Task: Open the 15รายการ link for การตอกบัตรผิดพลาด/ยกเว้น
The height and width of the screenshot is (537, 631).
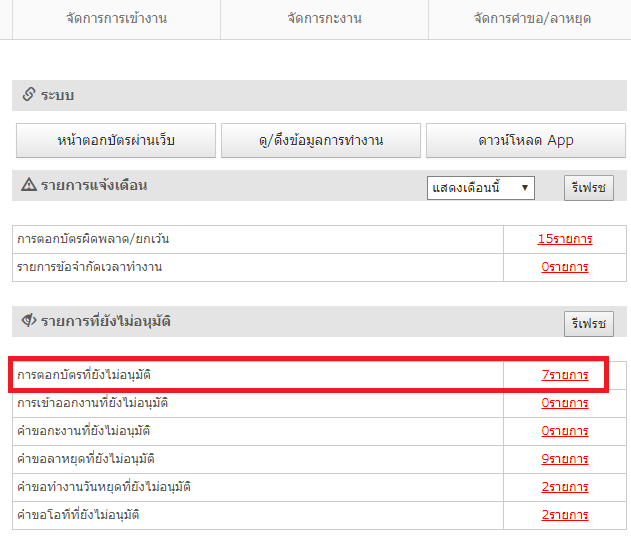Action: [x=564, y=239]
